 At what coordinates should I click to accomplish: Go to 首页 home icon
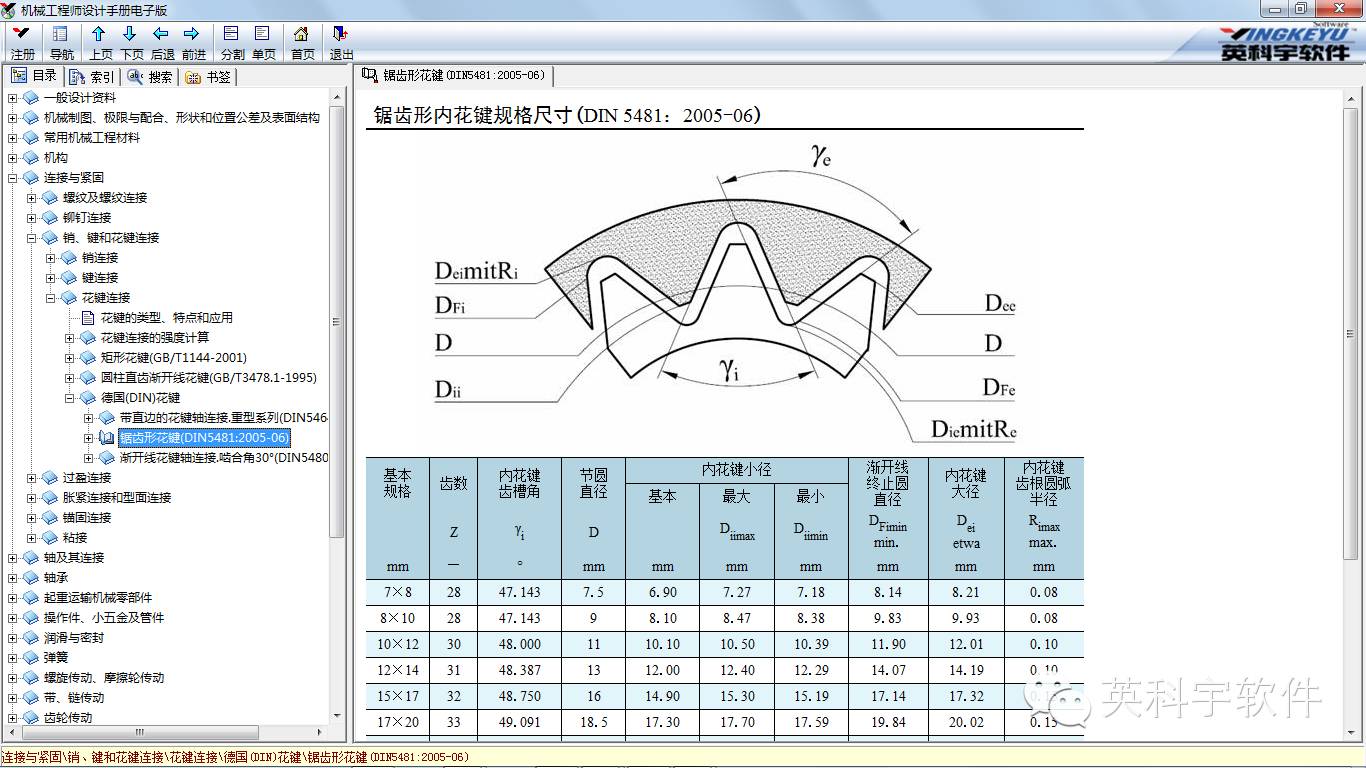302,42
